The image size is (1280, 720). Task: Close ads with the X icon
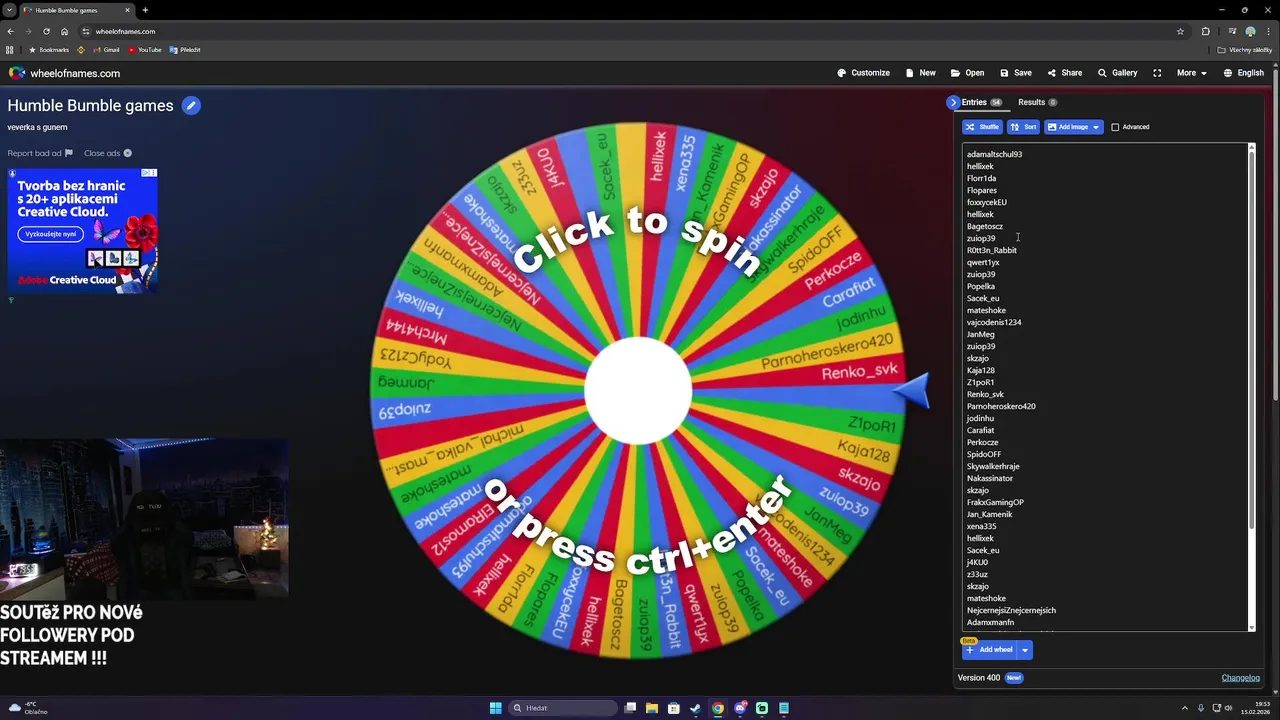point(127,153)
